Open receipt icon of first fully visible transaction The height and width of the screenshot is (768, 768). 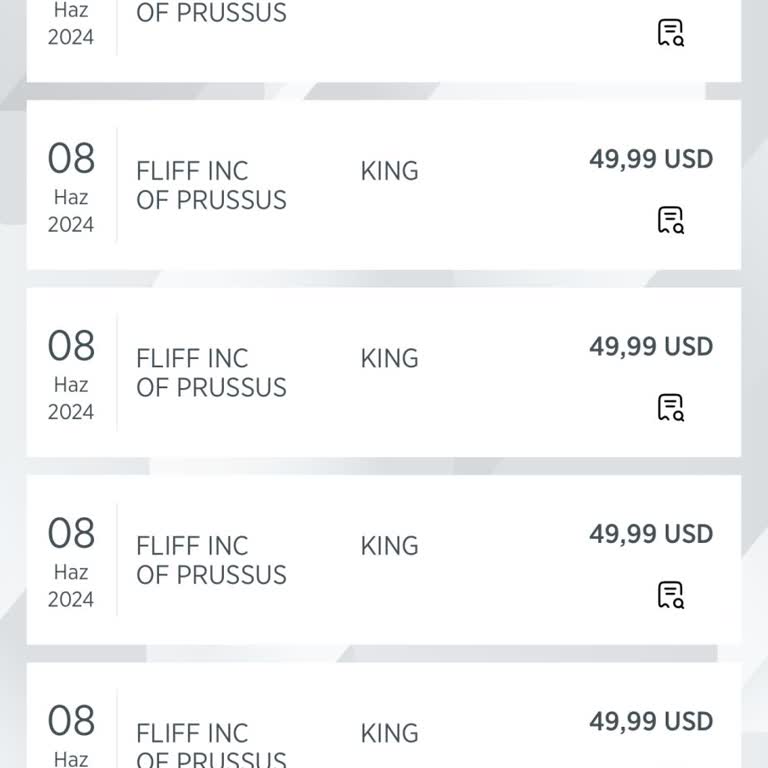click(x=670, y=220)
